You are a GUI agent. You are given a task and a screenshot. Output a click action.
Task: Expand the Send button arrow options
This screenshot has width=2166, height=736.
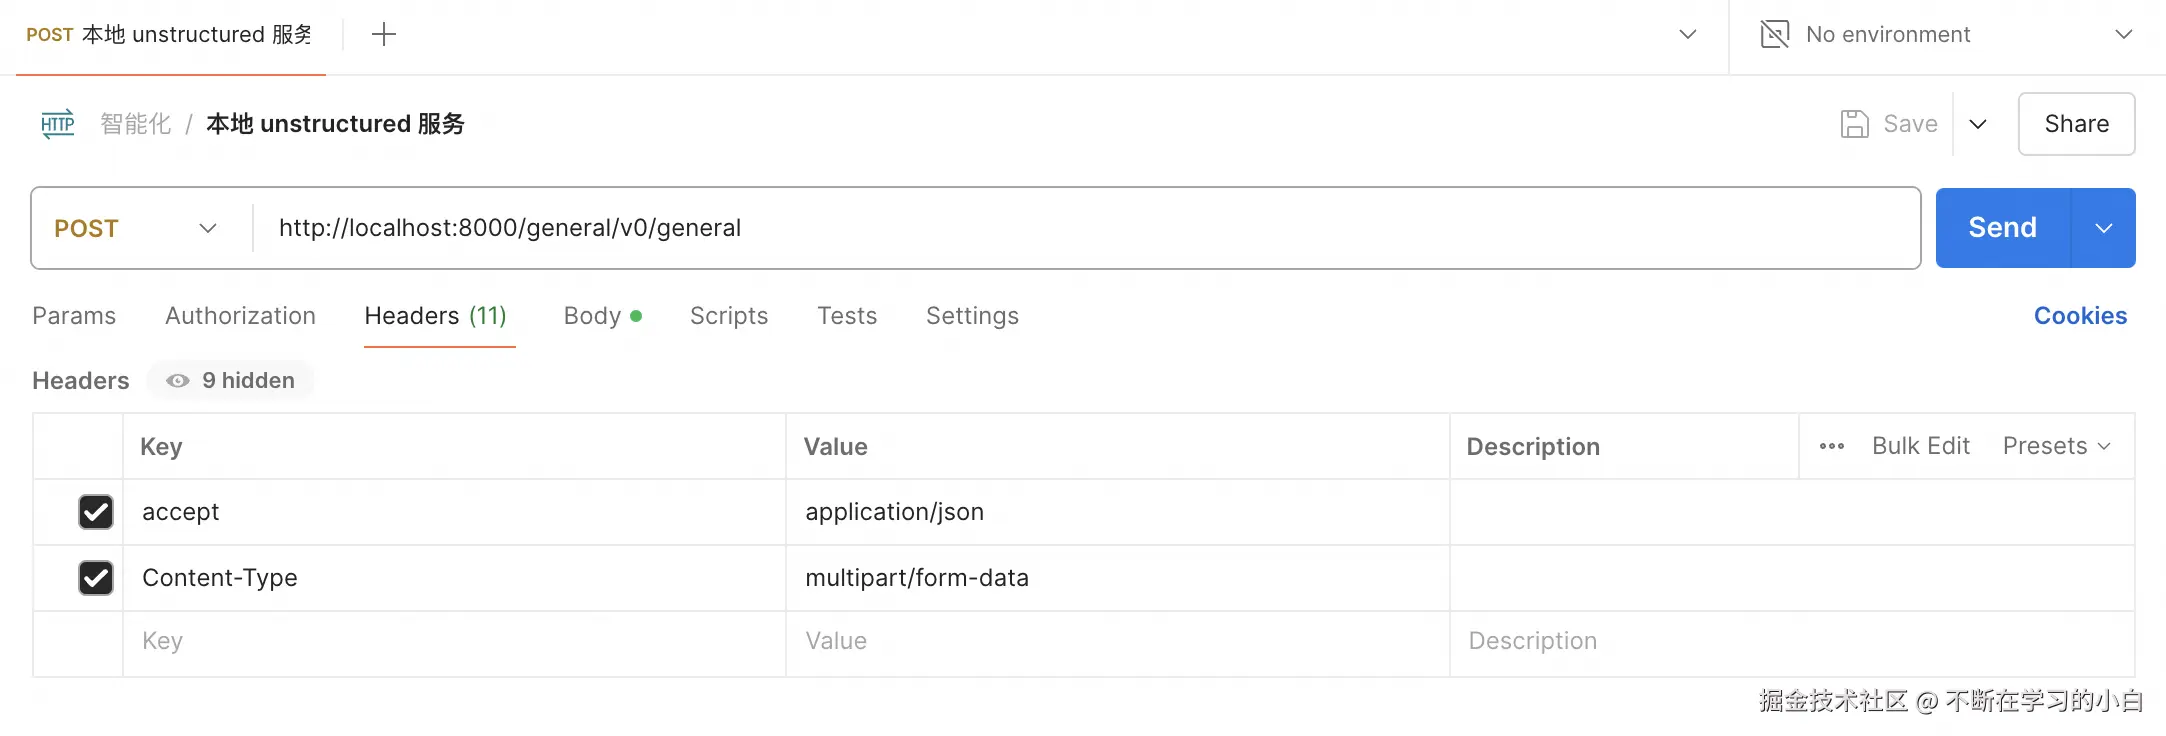pyautogui.click(x=2103, y=228)
